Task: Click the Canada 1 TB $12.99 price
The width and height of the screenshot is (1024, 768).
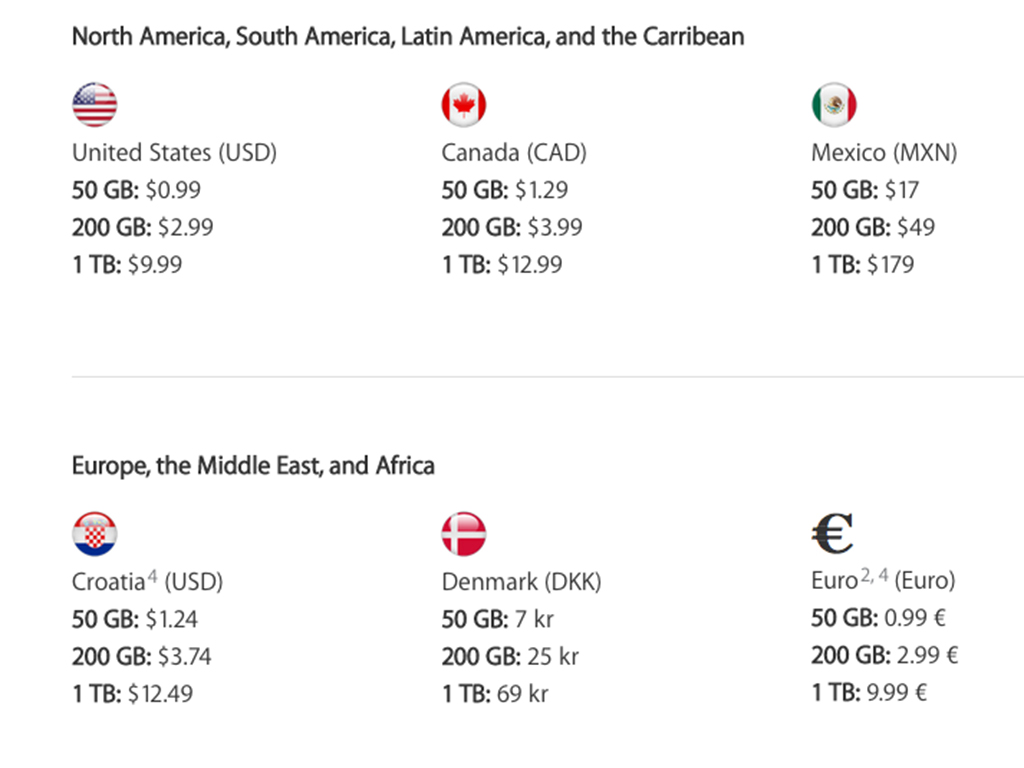Action: pyautogui.click(x=502, y=265)
